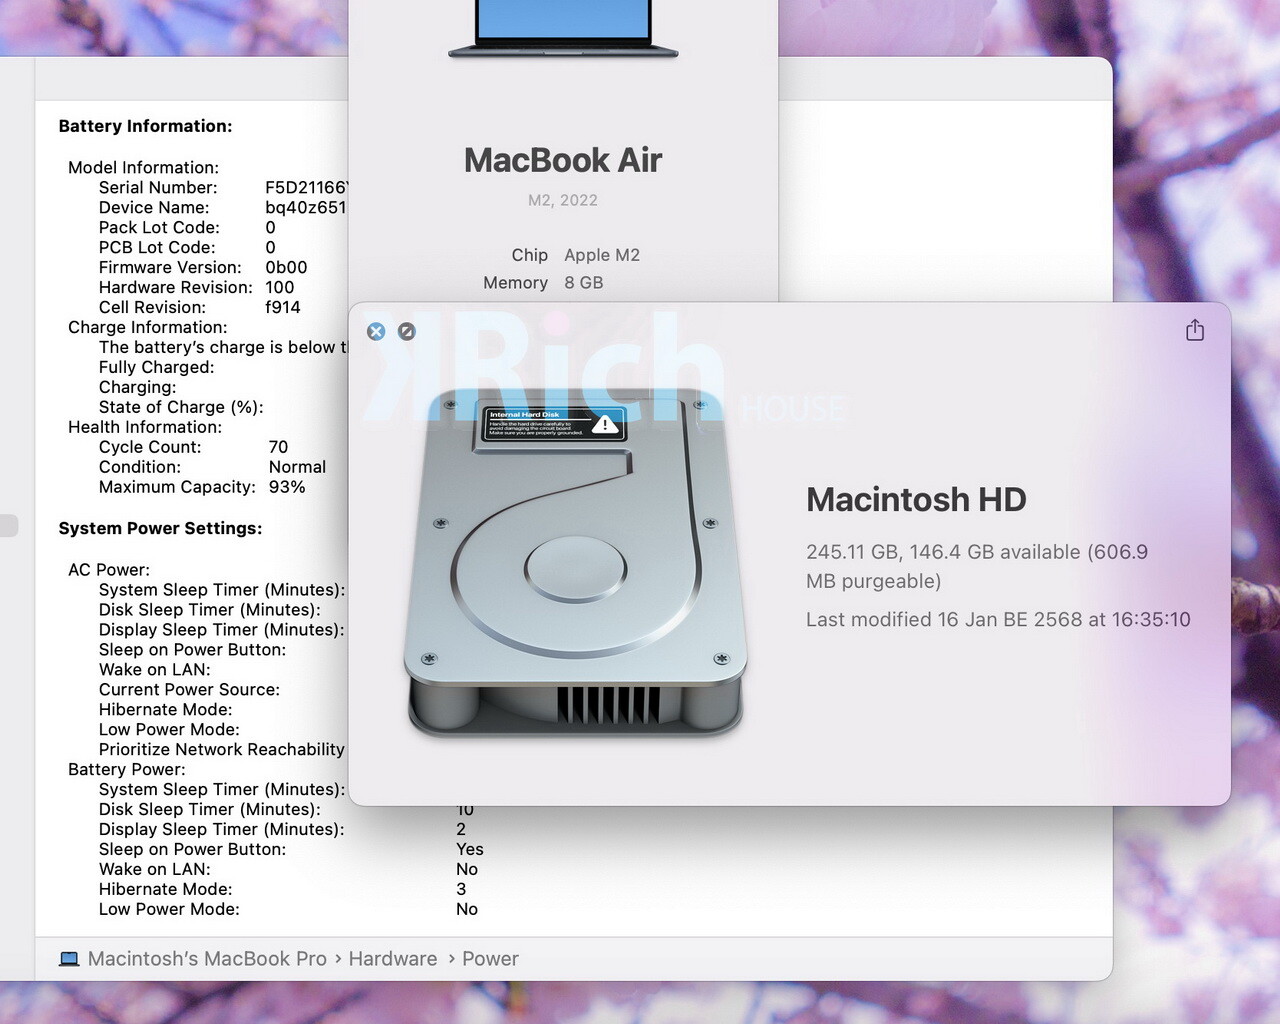Click the Cell Revision f914 value
1280x1024 pixels.
tap(283, 307)
